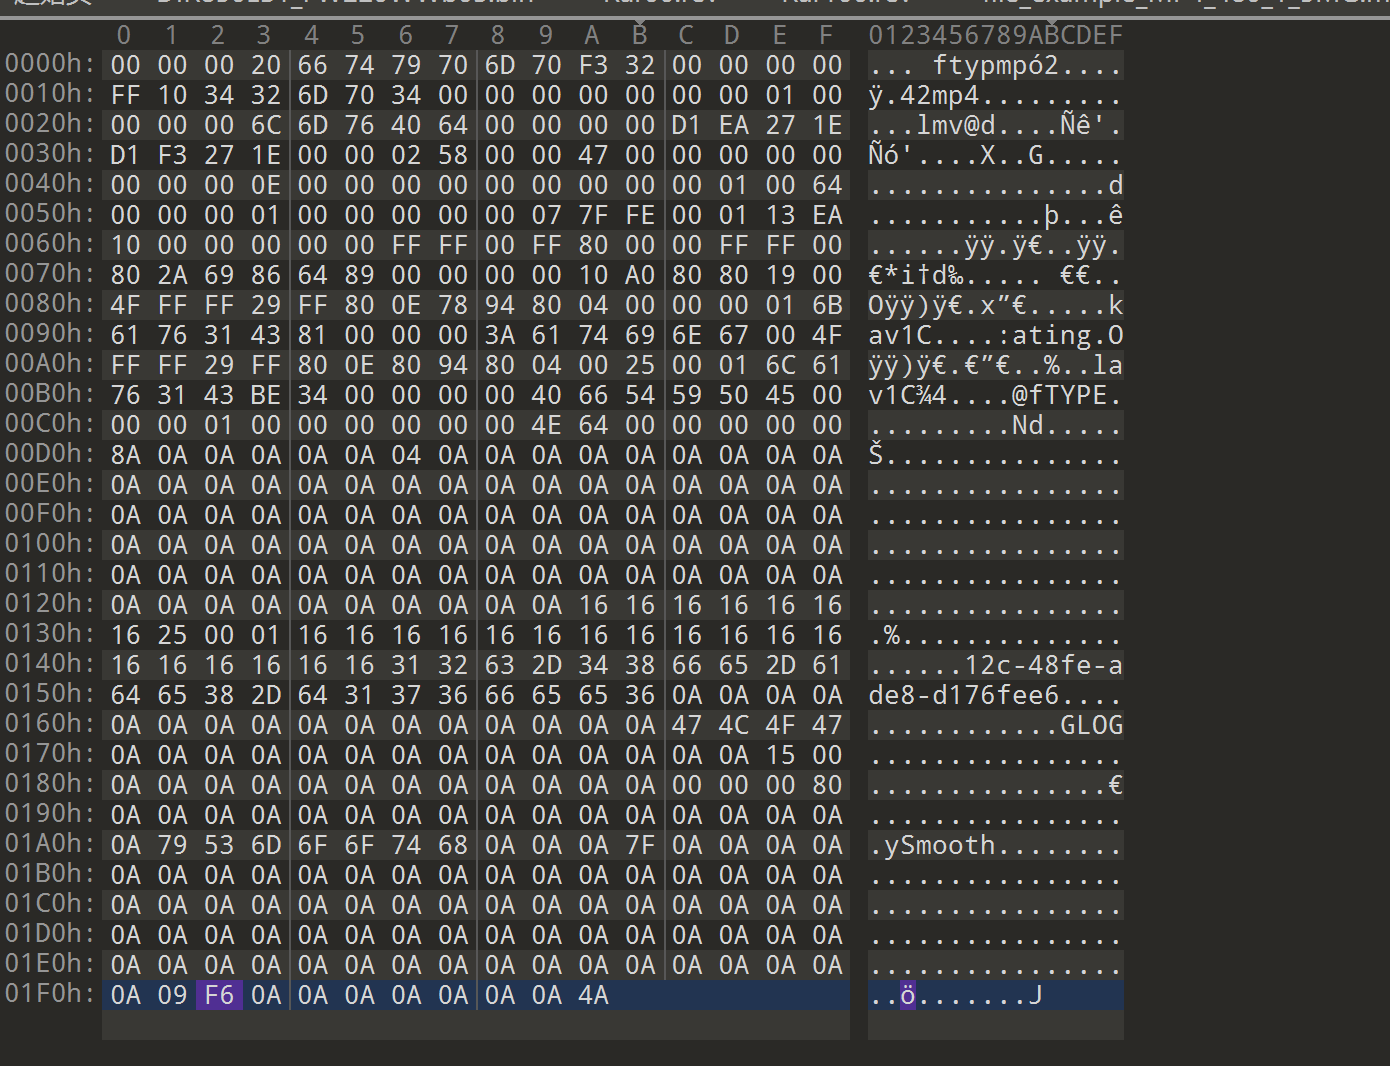Click hex column header 'F'
1390x1066 pixels.
coord(826,35)
